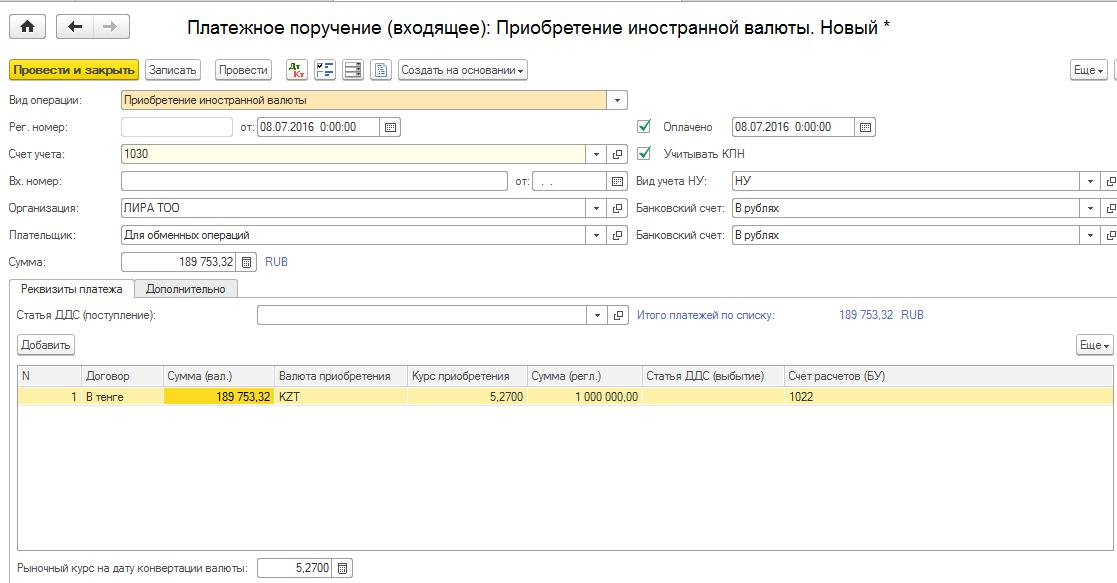Click Итого платежей по списку link
Image resolution: width=1117 pixels, height=583 pixels.
705,315
